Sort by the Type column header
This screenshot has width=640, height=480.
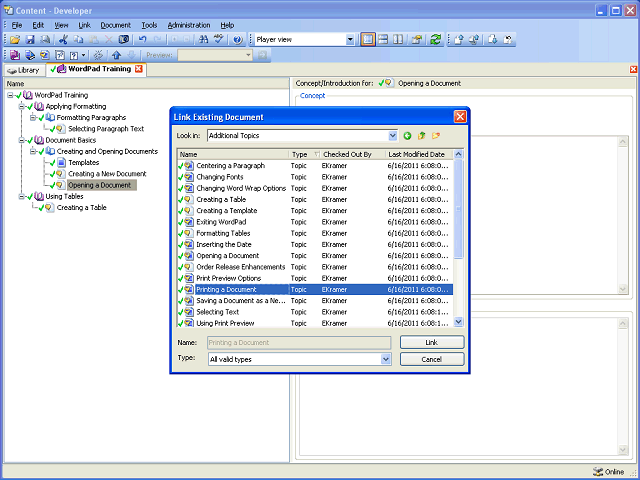(x=304, y=154)
